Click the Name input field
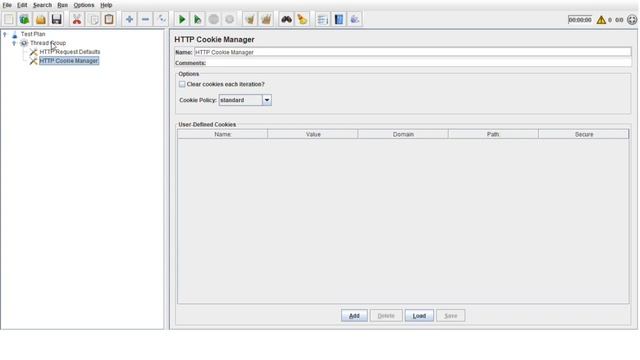 [413, 52]
